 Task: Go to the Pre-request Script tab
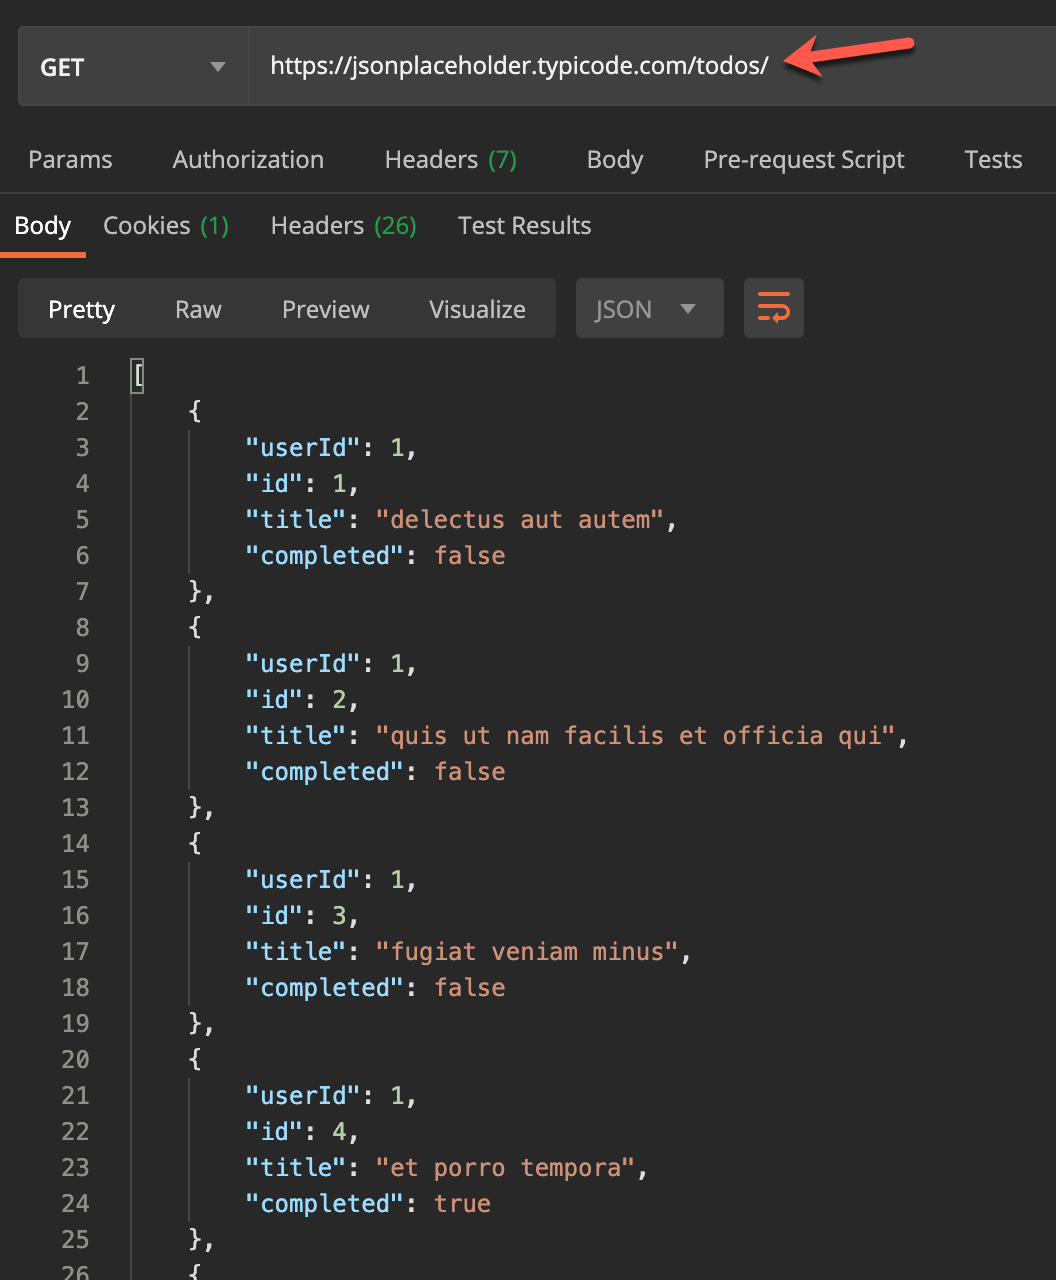point(803,160)
